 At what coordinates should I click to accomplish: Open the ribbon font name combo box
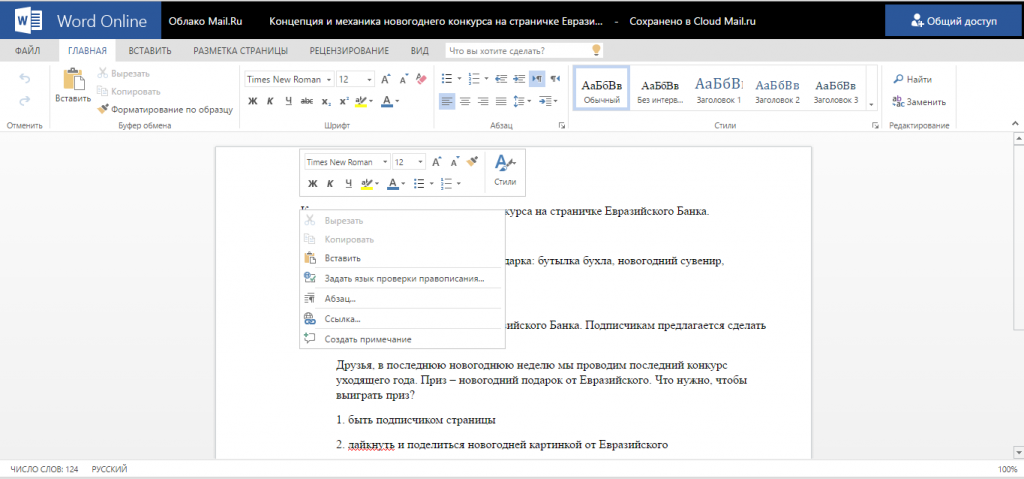[289, 79]
